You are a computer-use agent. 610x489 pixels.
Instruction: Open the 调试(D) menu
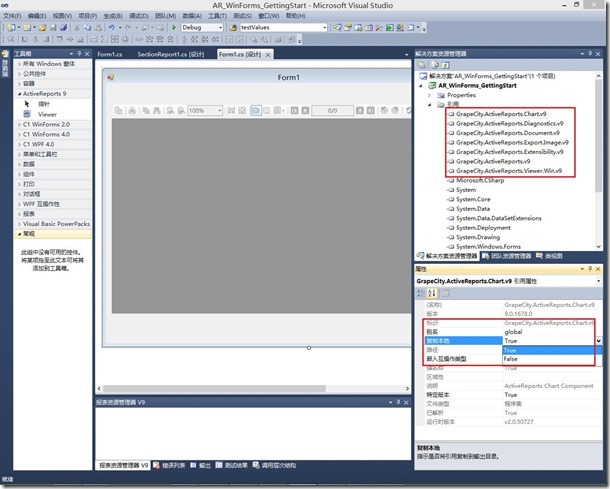[x=138, y=16]
